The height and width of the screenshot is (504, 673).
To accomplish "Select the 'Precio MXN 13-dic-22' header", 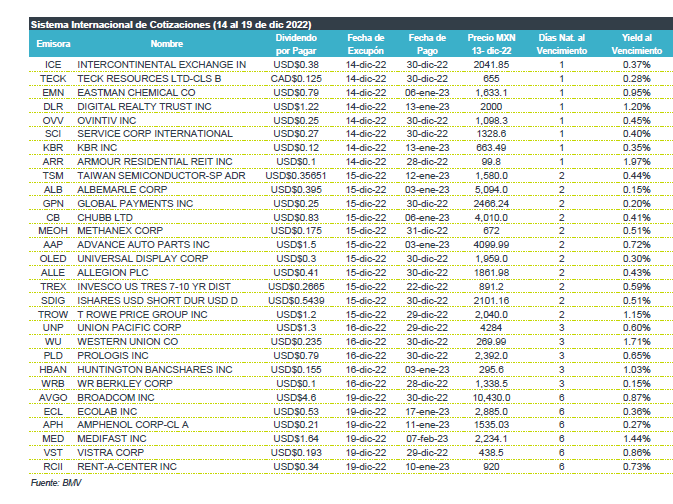I will [x=491, y=44].
